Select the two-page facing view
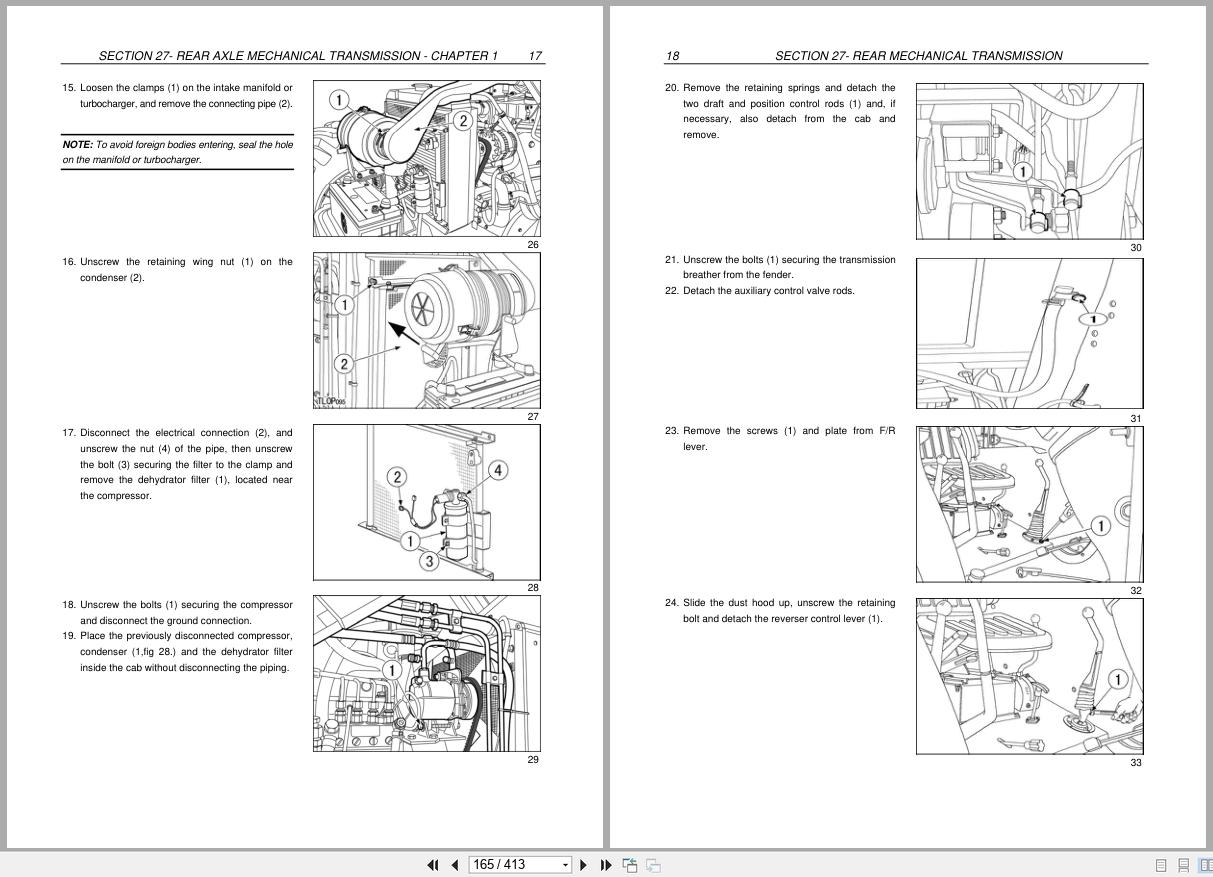 [x=1205, y=866]
